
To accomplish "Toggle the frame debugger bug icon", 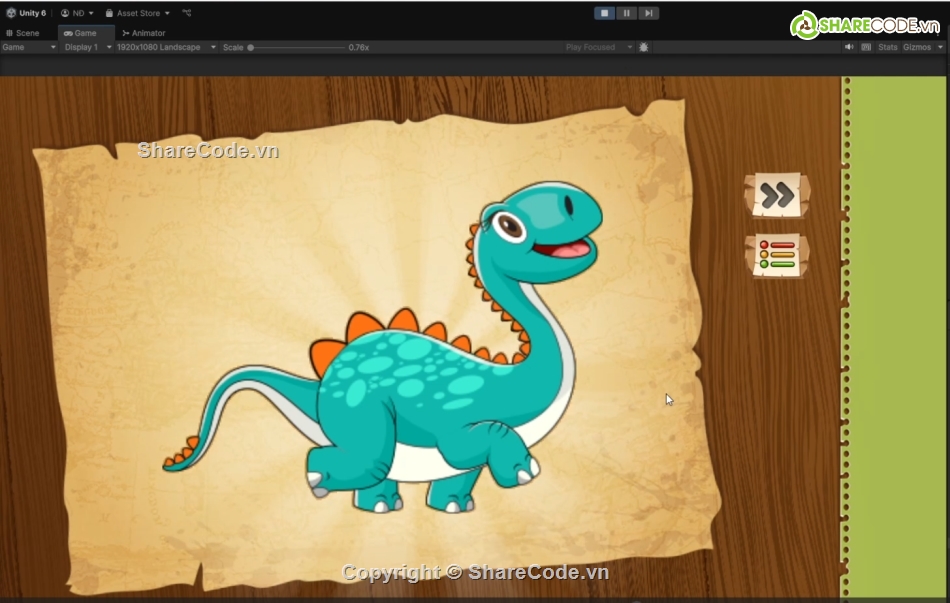I will [x=643, y=47].
